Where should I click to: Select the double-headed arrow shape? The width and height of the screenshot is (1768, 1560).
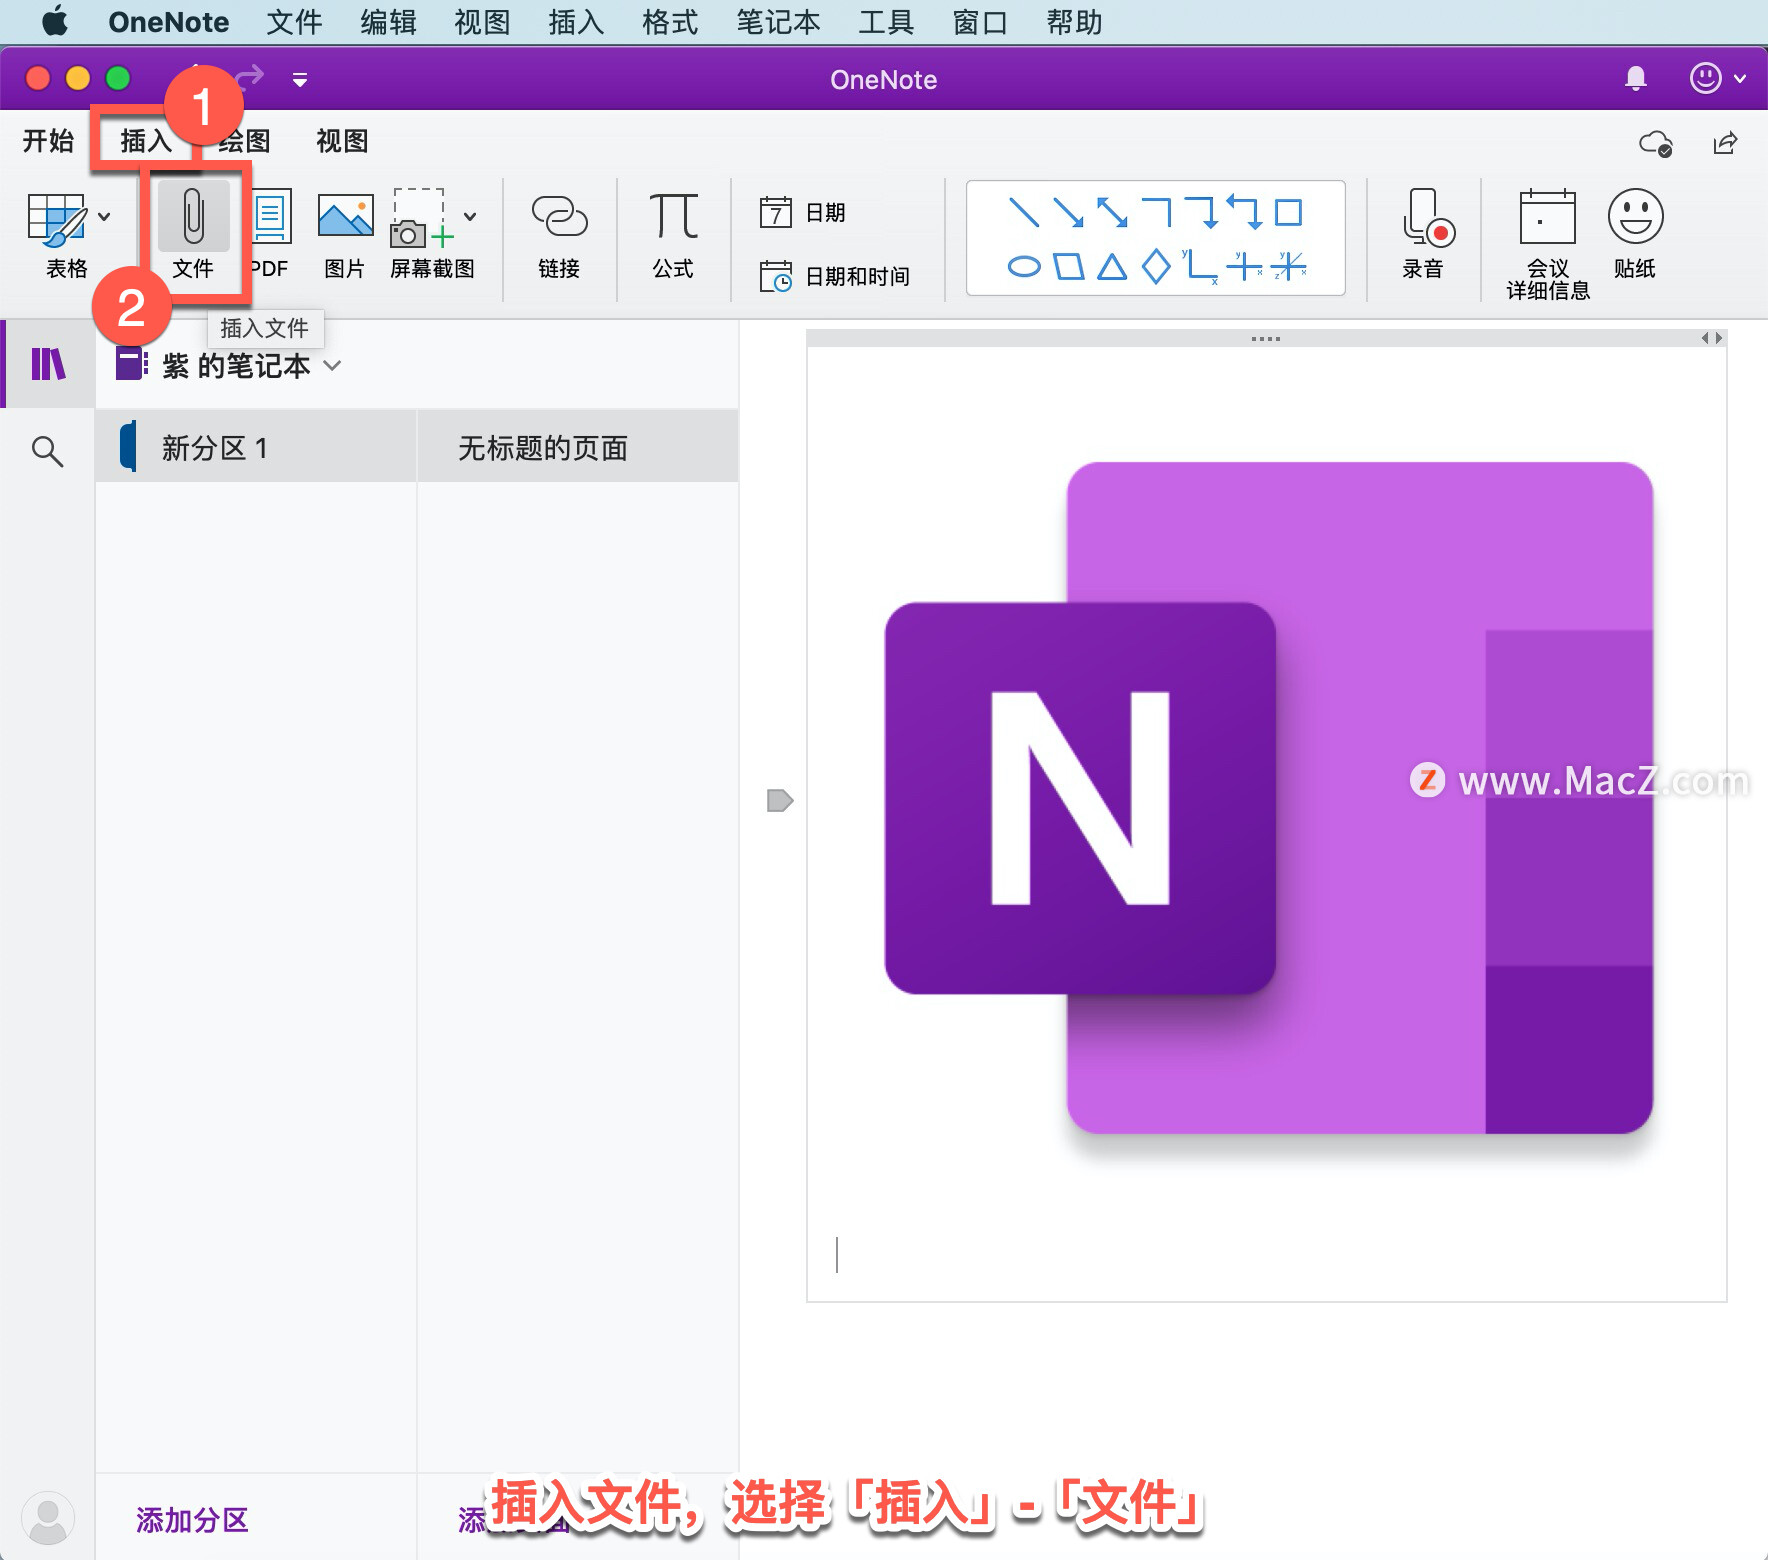1112,212
